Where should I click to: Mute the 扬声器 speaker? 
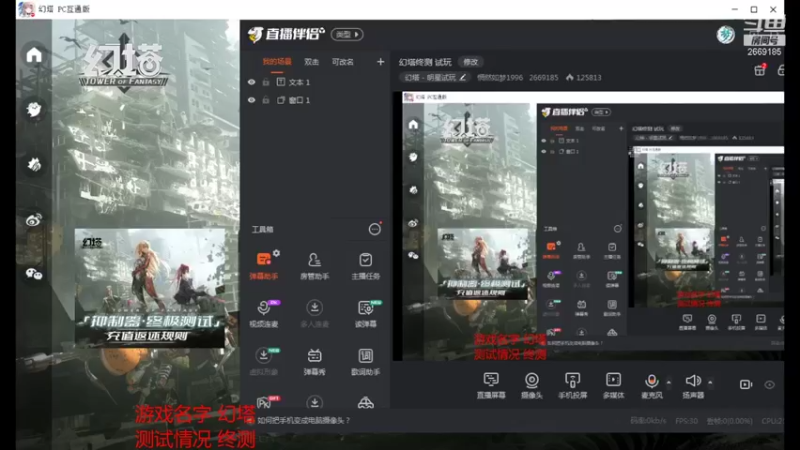coord(693,385)
